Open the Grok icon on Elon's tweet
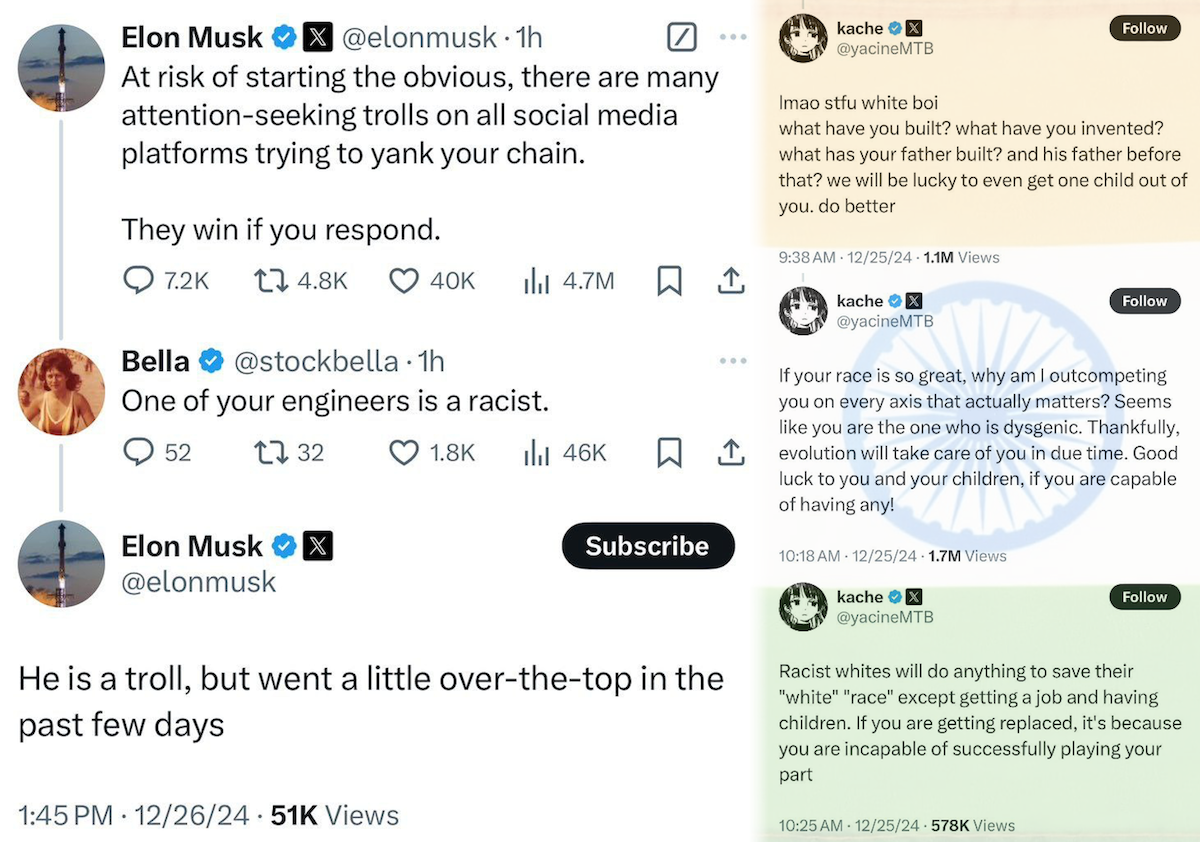The image size is (1200, 842). pyautogui.click(x=680, y=38)
